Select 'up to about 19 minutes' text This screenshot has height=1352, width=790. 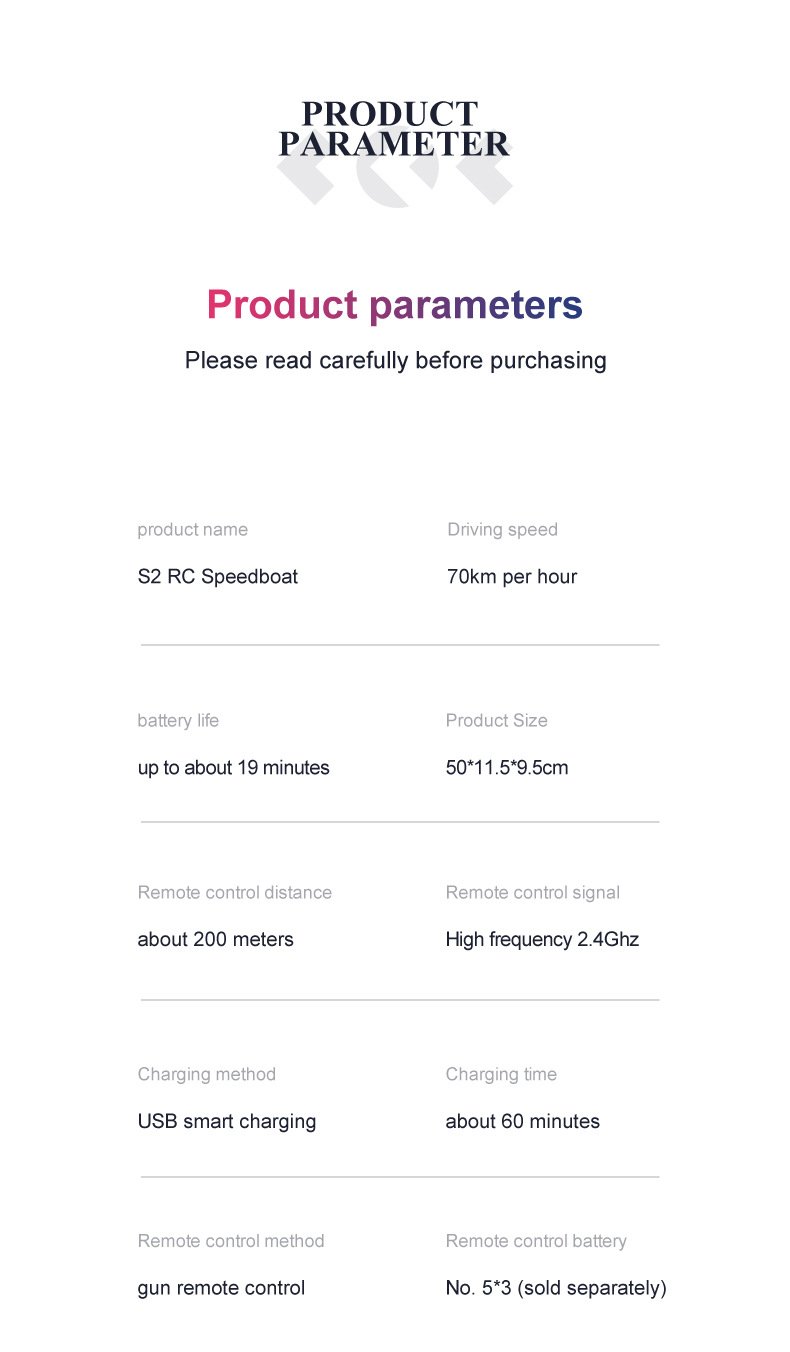pyautogui.click(x=233, y=768)
